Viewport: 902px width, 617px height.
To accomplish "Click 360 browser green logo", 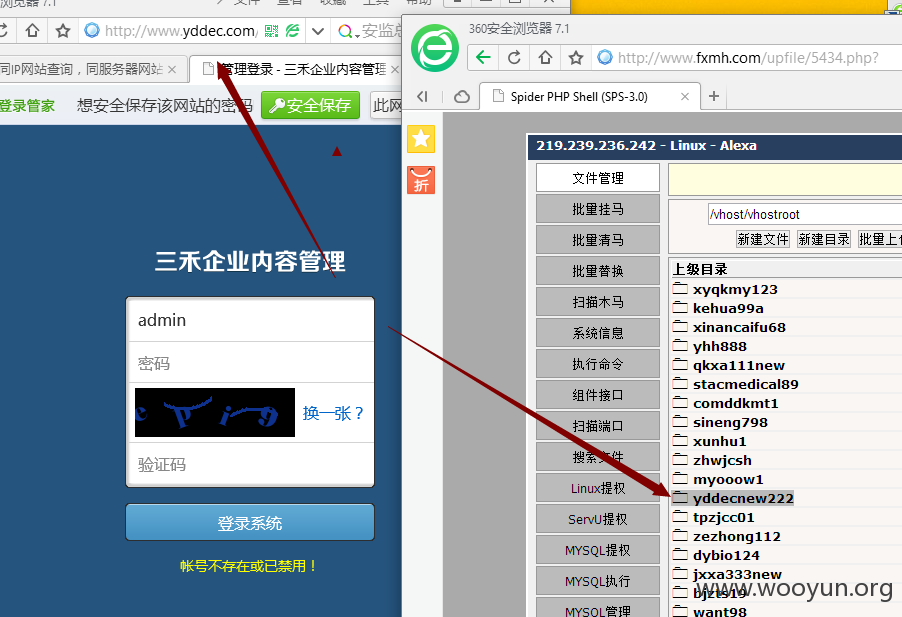I will 435,48.
